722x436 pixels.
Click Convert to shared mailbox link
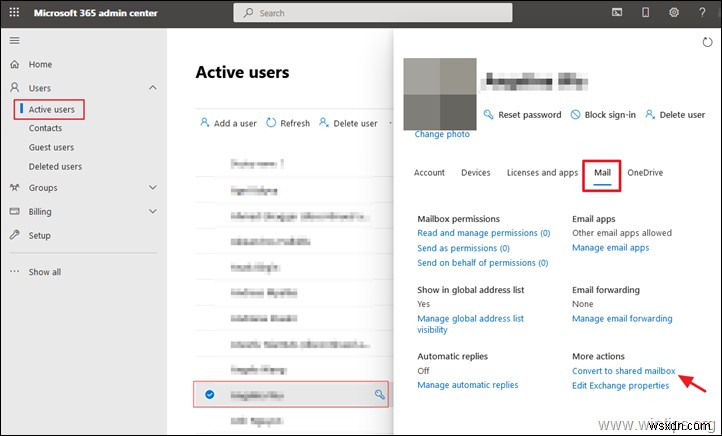(x=624, y=371)
